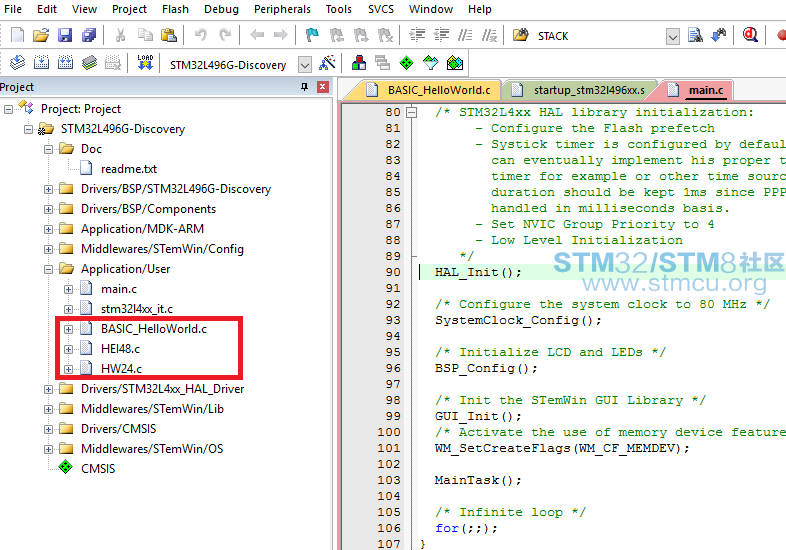Save all files icon
Screen dimensions: 786x550
89,35
